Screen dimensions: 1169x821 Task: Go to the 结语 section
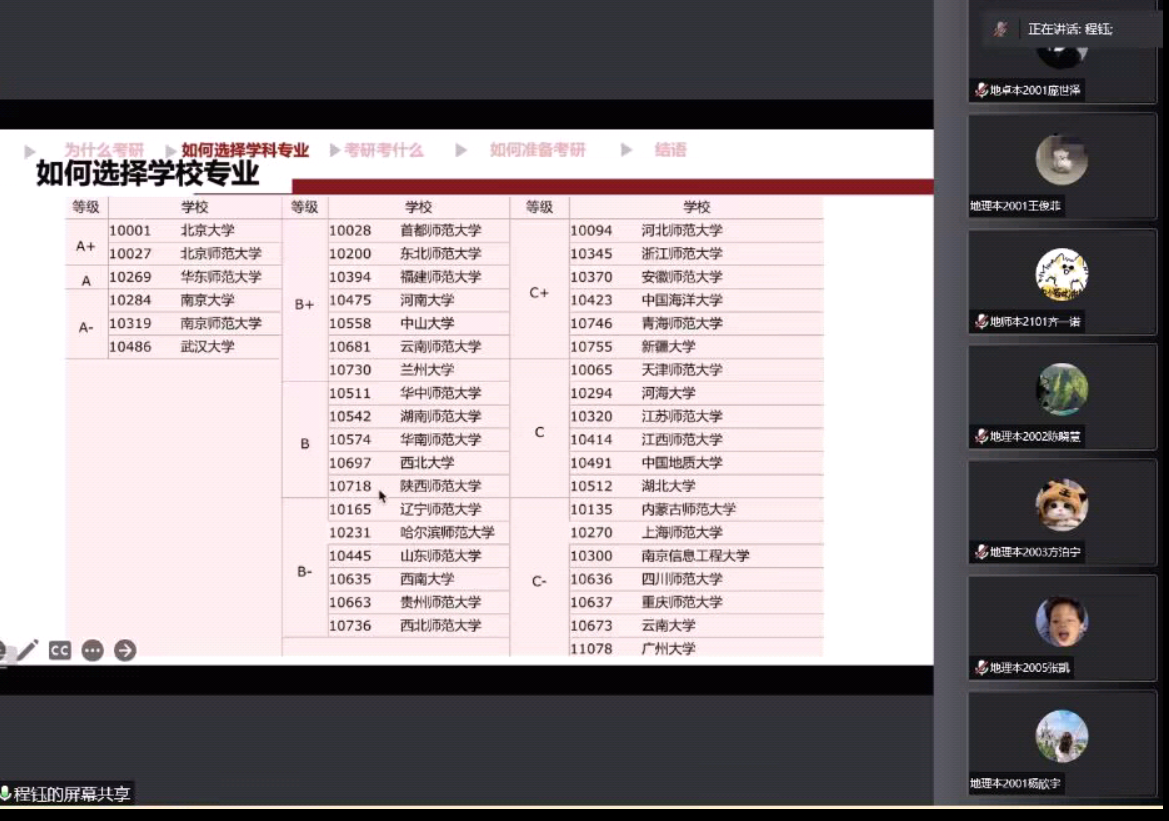[670, 150]
